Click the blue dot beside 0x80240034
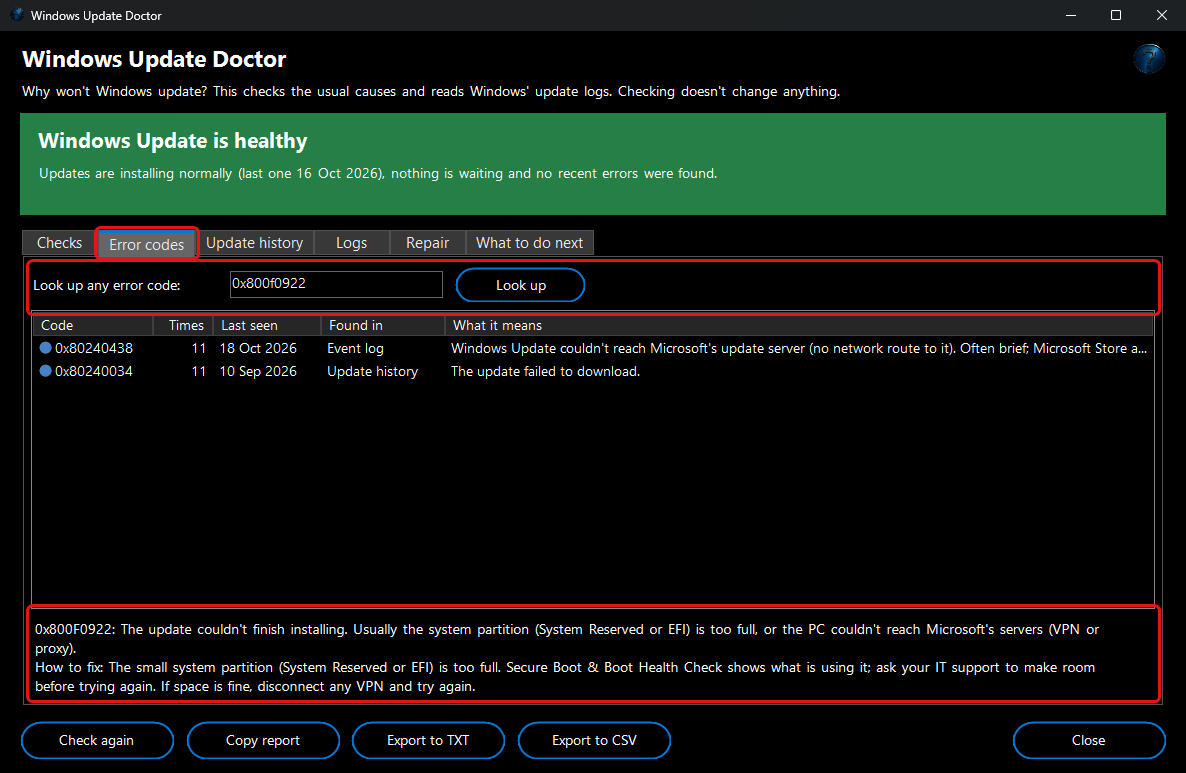1186x773 pixels. pyautogui.click(x=45, y=371)
